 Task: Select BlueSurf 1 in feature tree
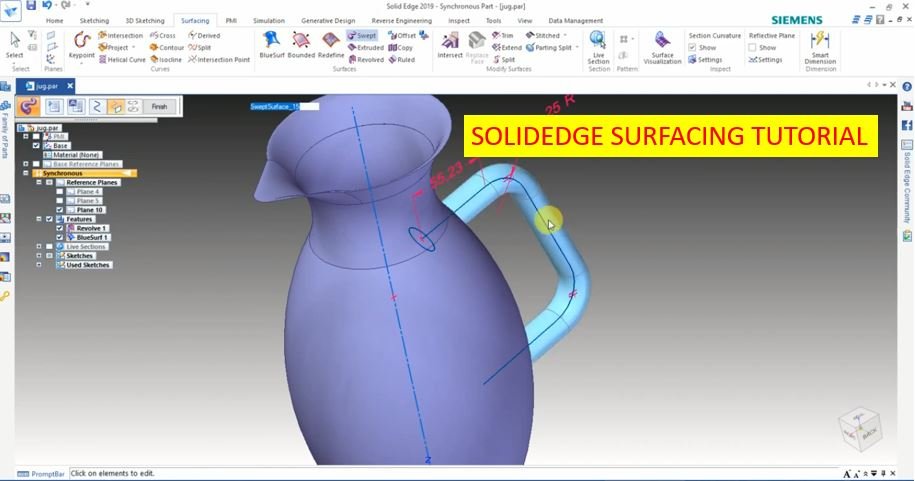click(x=92, y=237)
